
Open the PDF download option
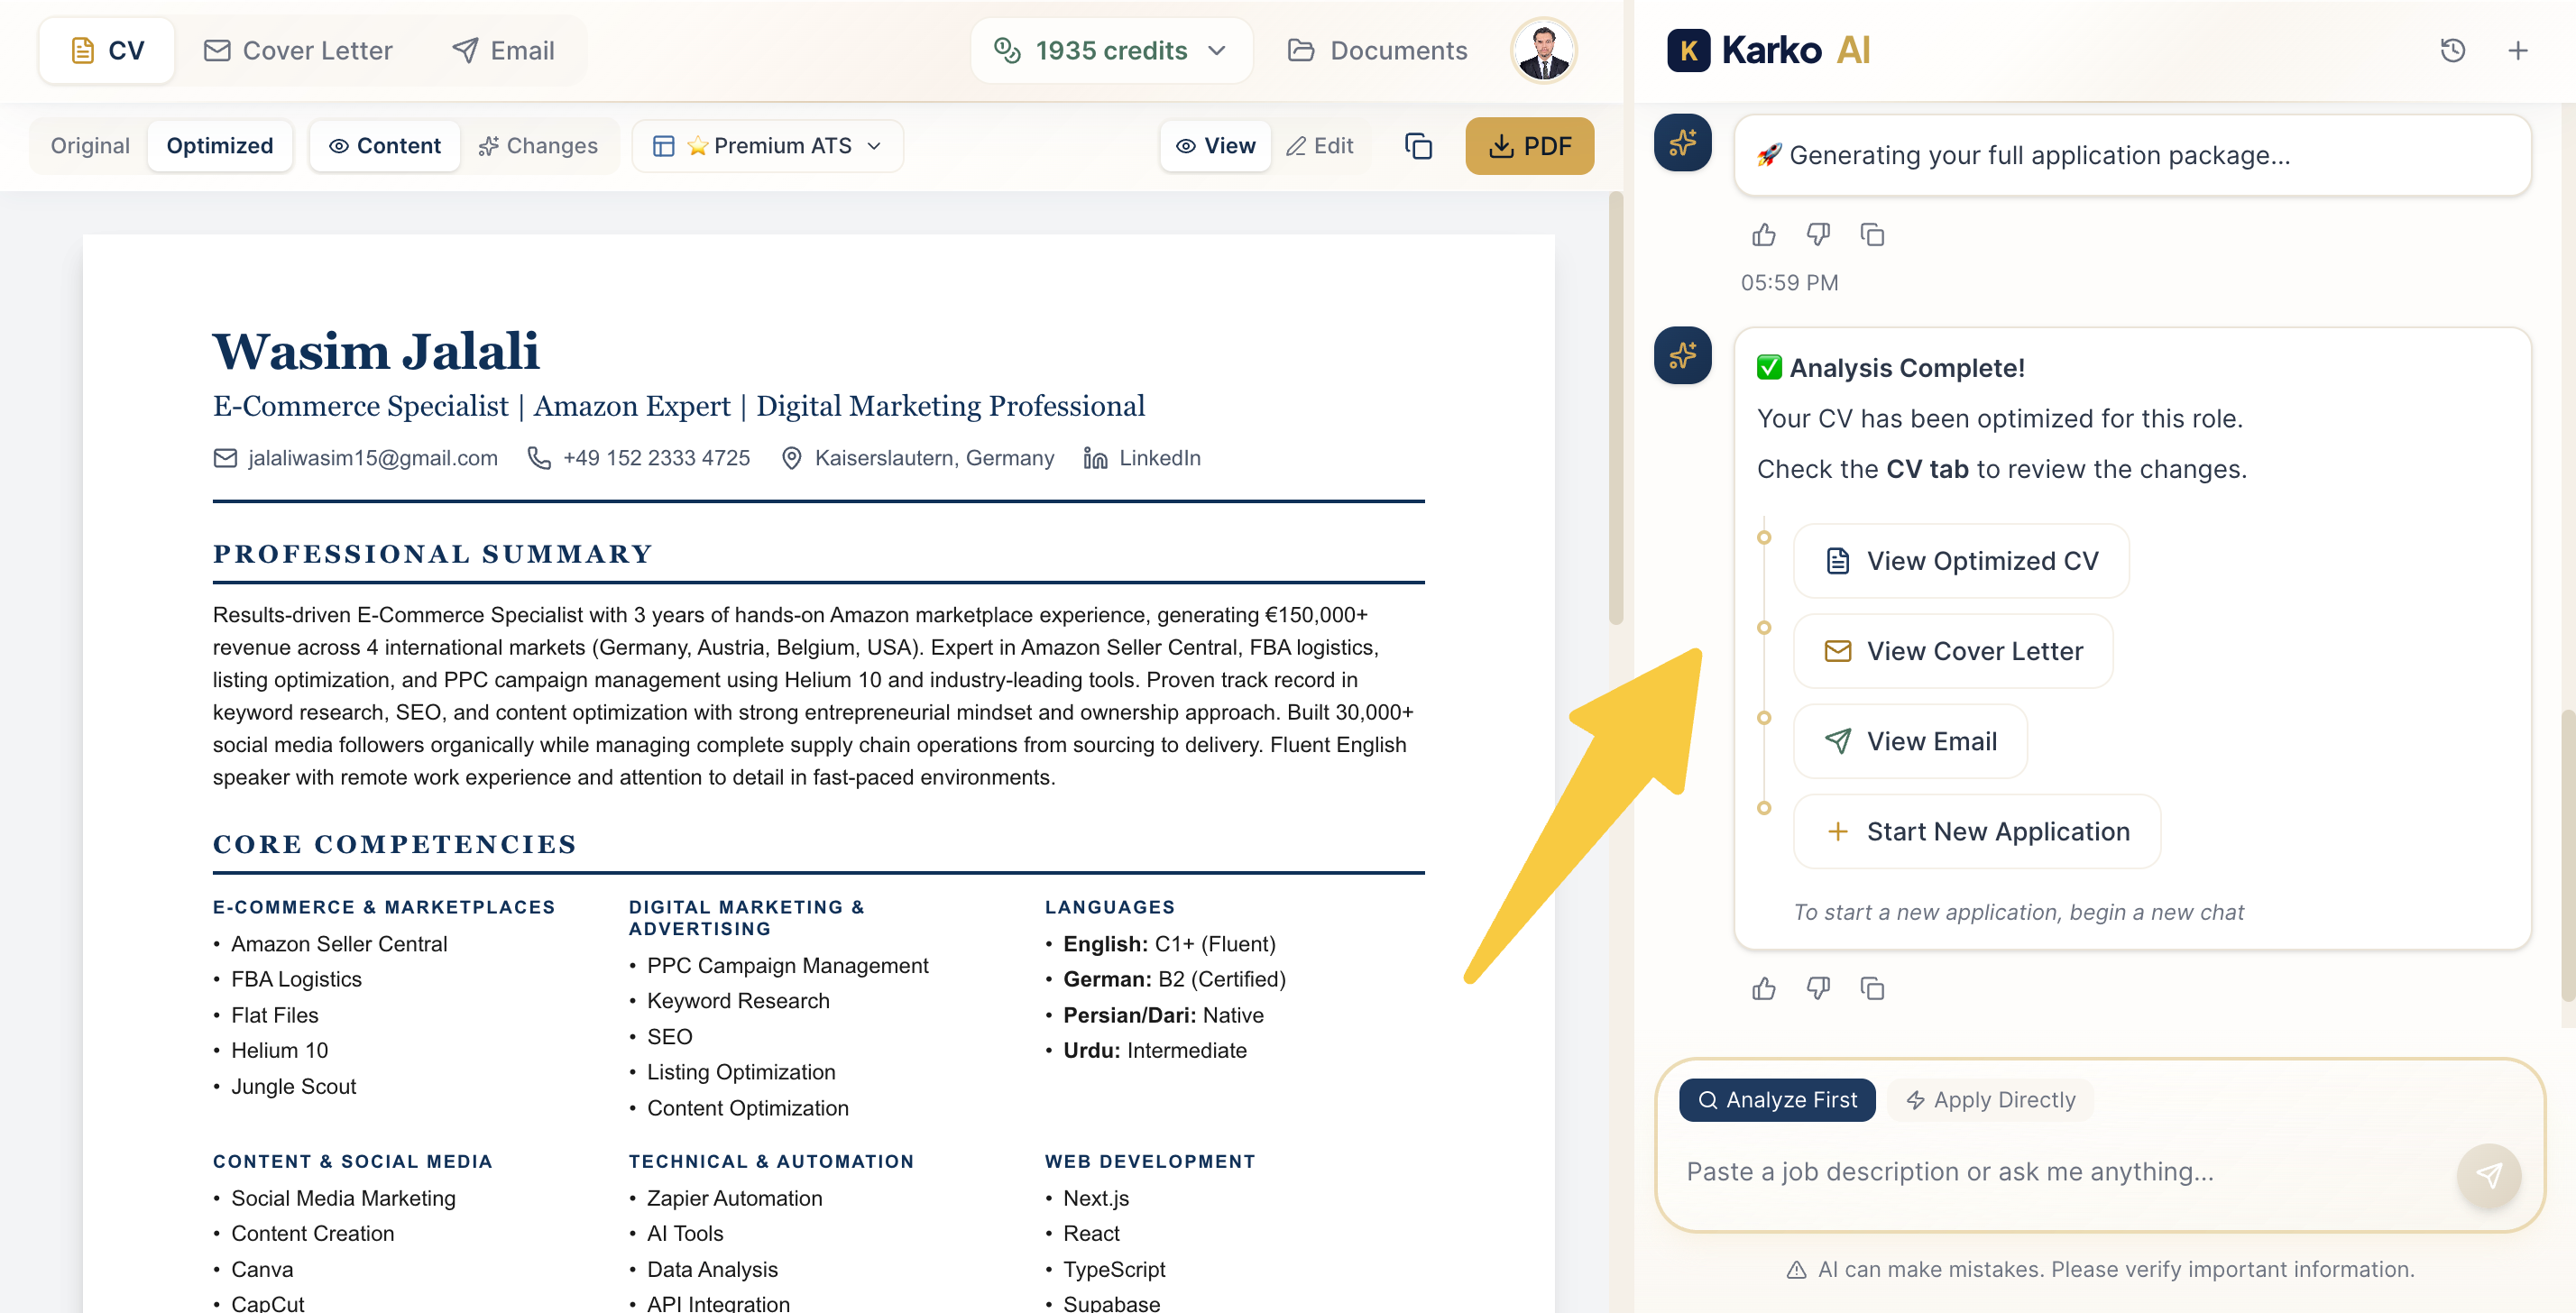click(x=1530, y=146)
